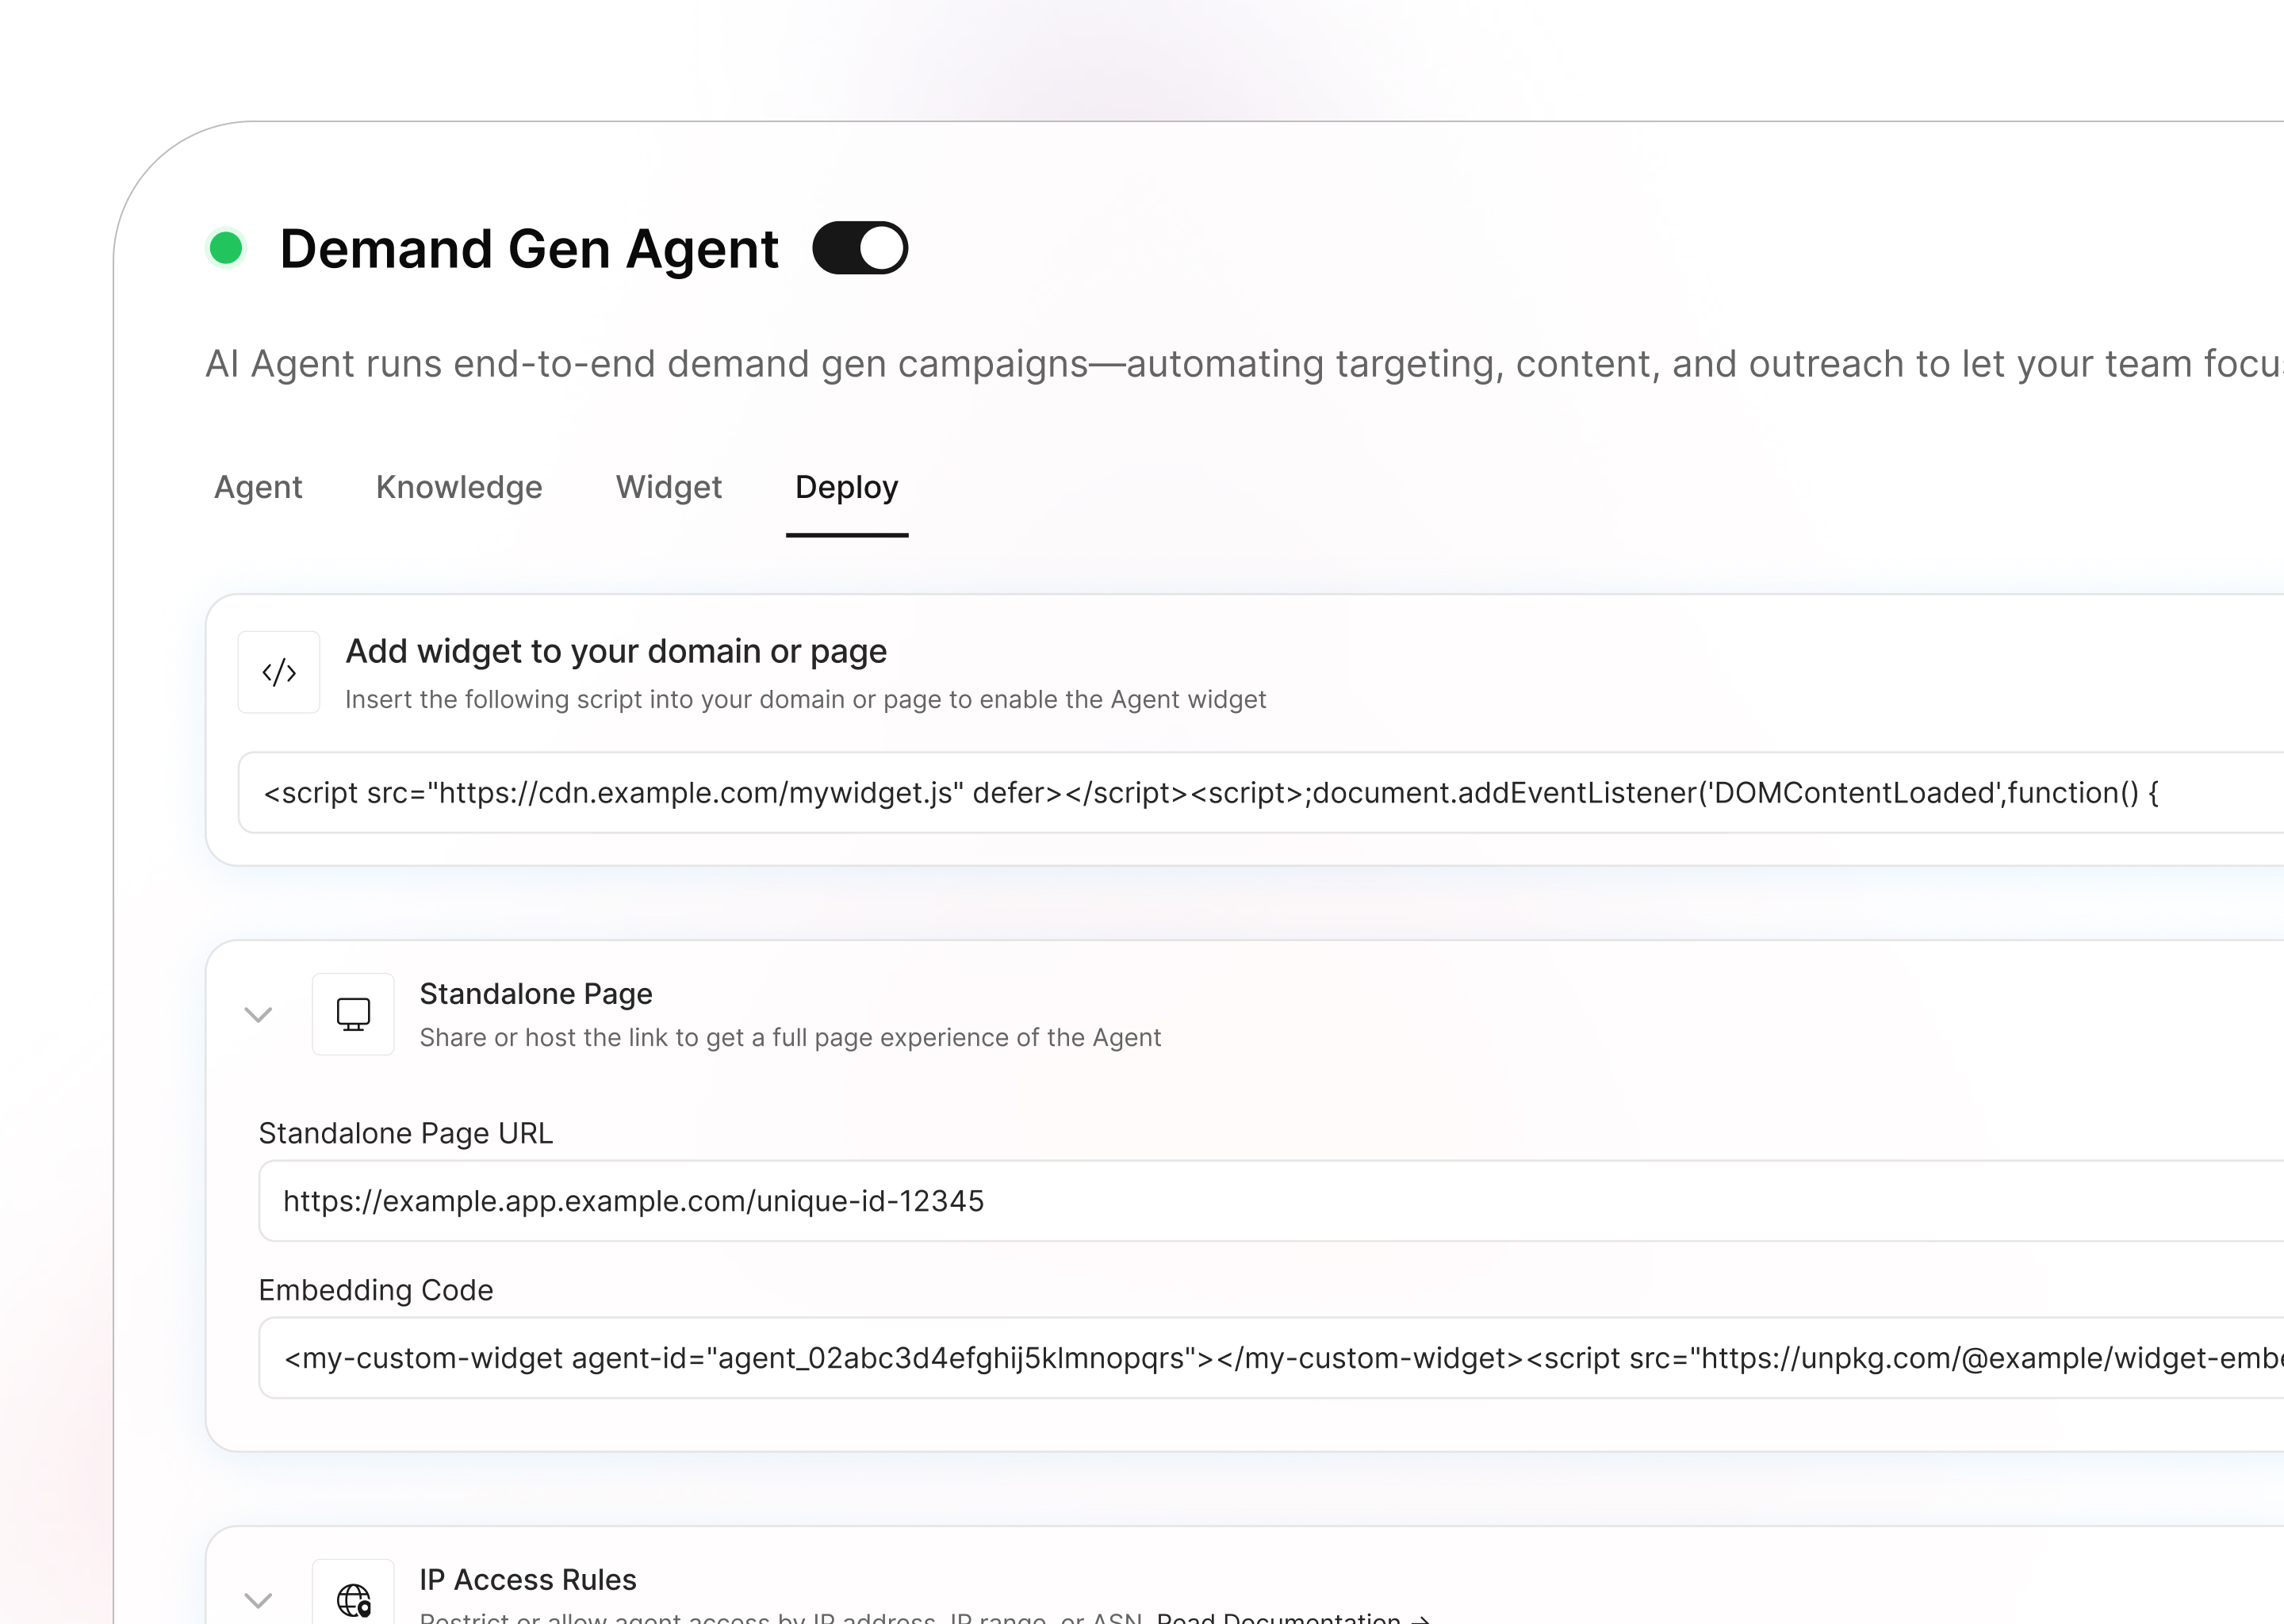
Task: Click the Demand Gen Agent title
Action: coord(529,249)
